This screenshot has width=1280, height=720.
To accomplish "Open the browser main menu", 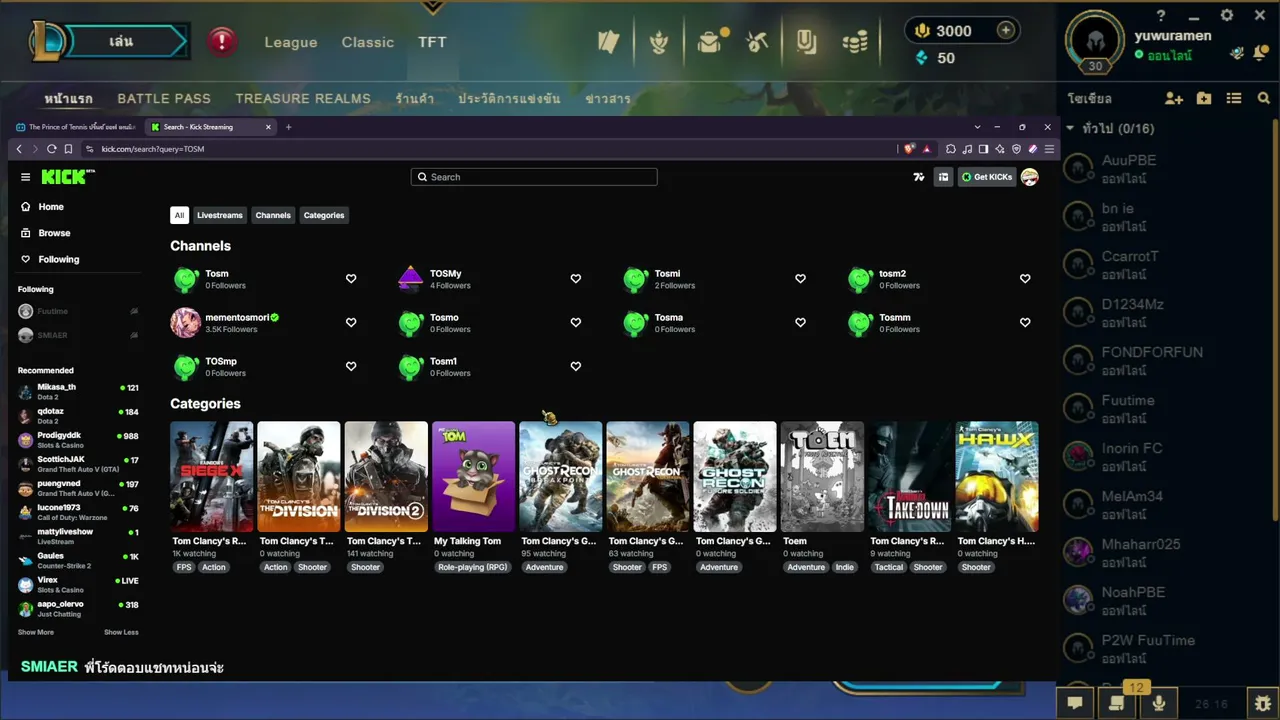I will tap(1049, 149).
